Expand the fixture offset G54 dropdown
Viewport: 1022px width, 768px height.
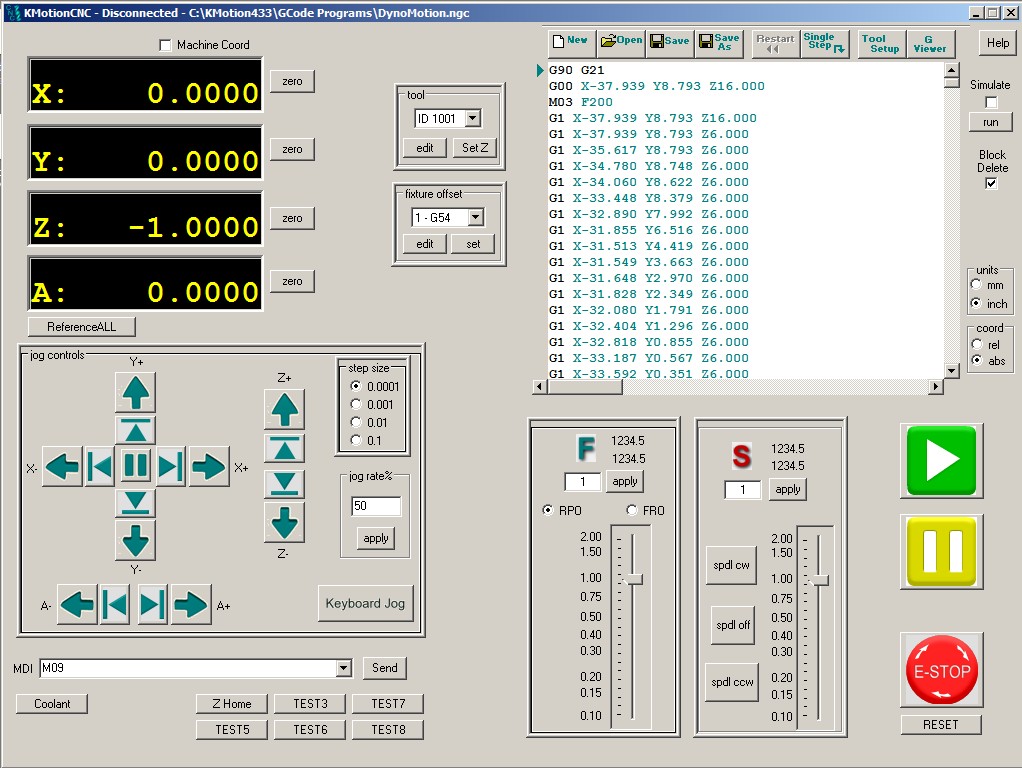475,217
